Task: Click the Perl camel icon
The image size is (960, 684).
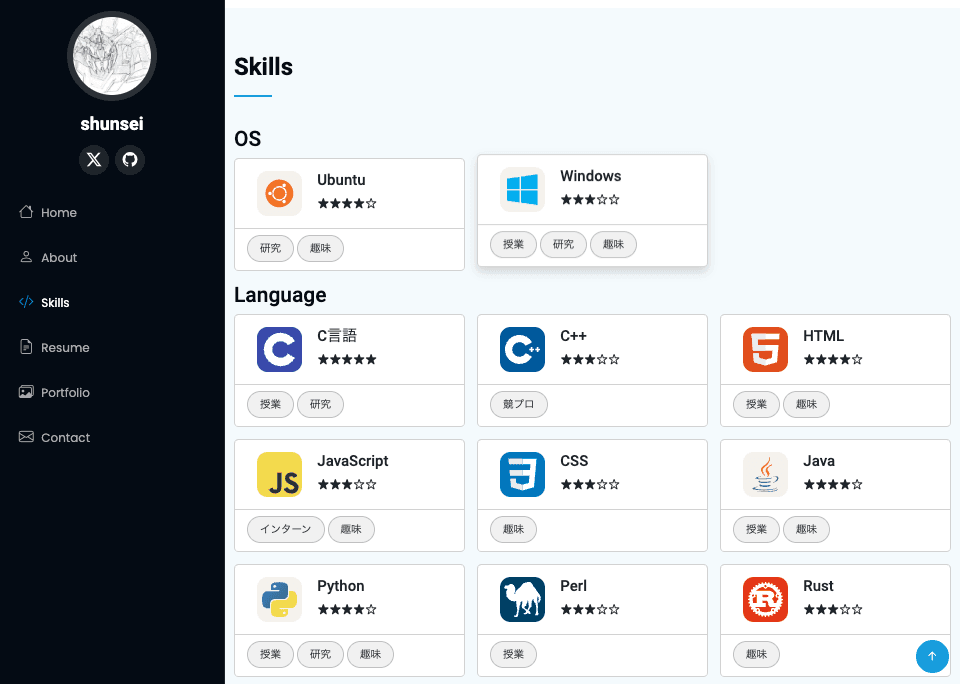Action: [x=522, y=599]
